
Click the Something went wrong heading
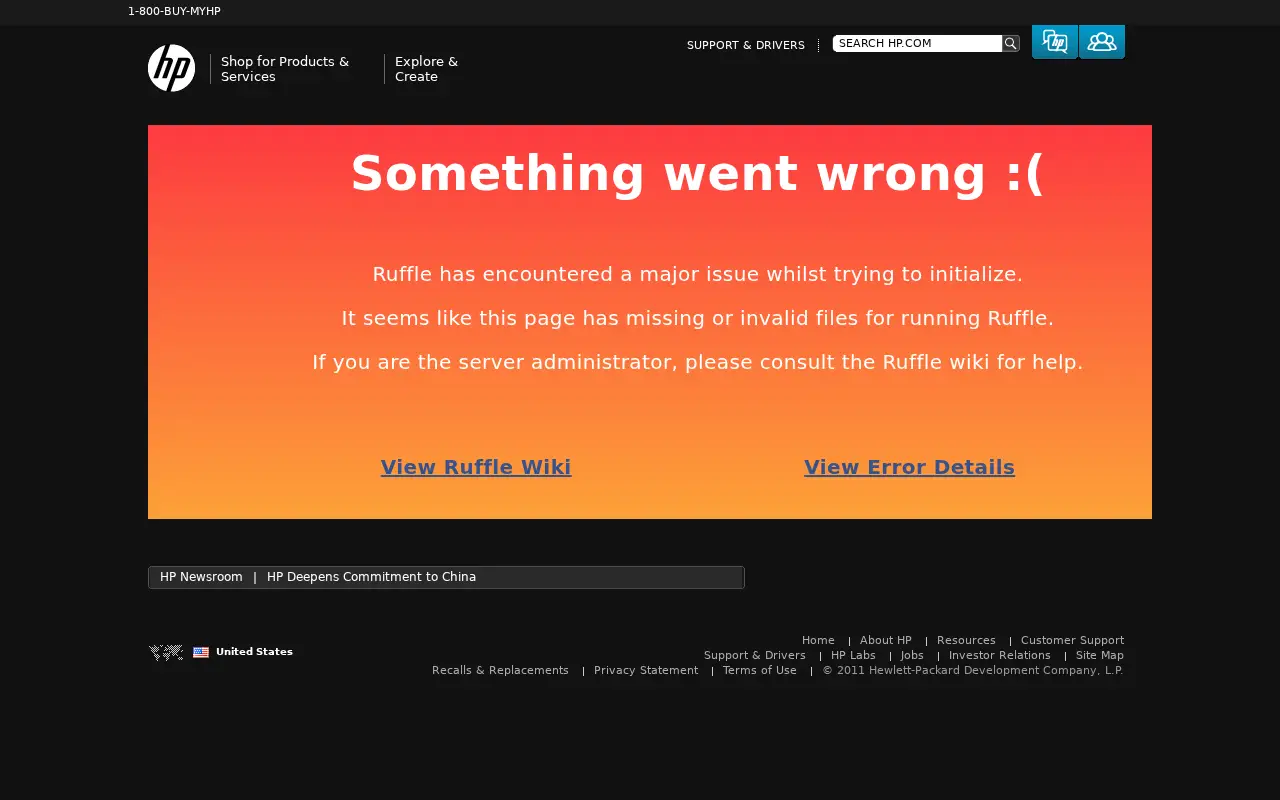tap(697, 173)
